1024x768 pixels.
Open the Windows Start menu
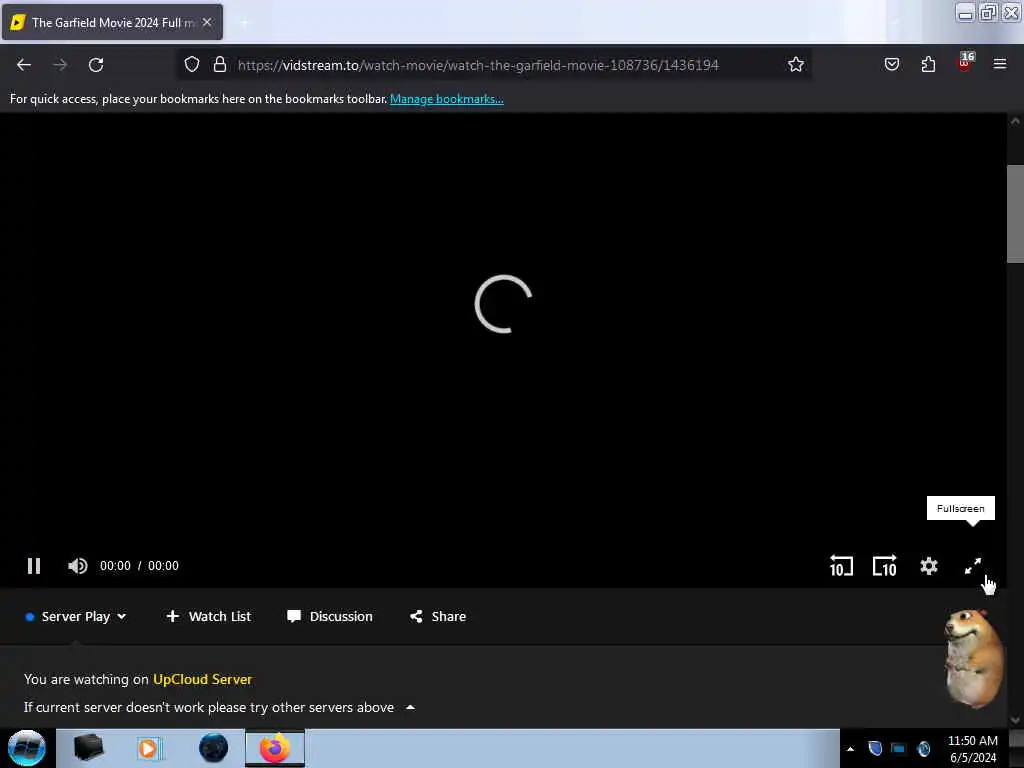pyautogui.click(x=26, y=748)
